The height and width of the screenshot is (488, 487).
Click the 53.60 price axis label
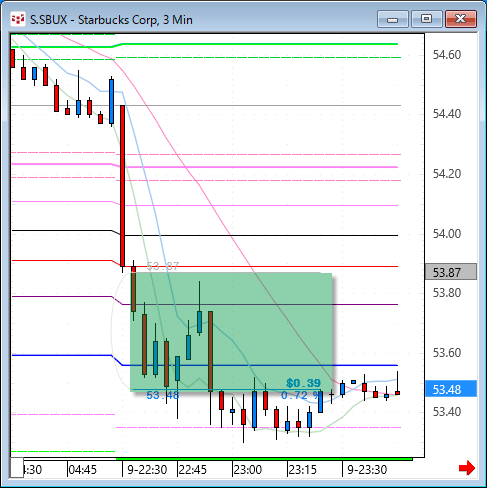[x=447, y=352]
